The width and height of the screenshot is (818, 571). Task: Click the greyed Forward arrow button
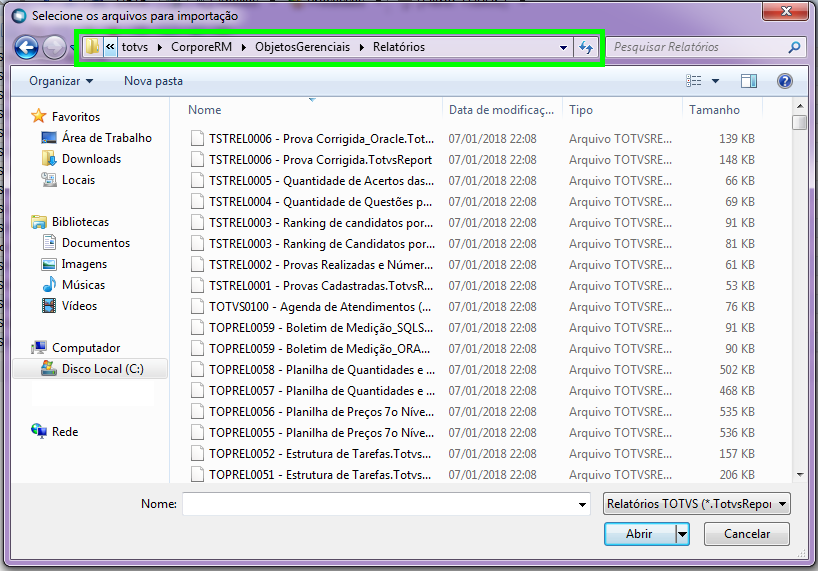pyautogui.click(x=54, y=47)
